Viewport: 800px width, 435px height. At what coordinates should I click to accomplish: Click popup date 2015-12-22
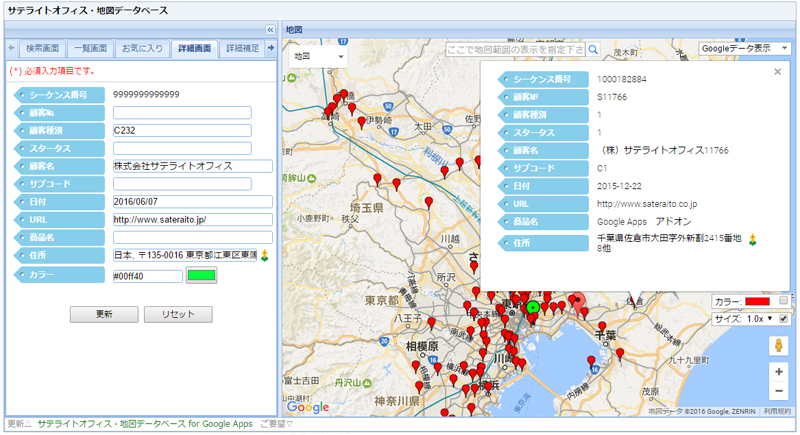619,186
